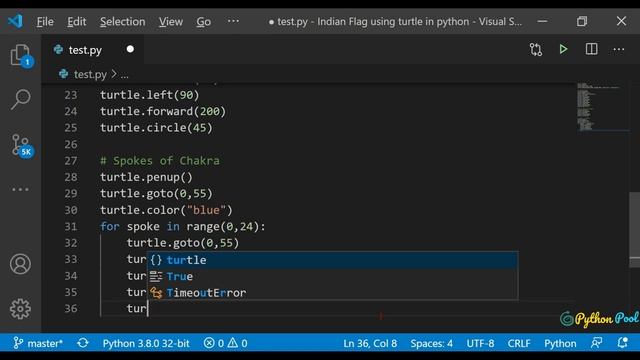Click on turtle.left(90) line
The width and height of the screenshot is (640, 360).
150,95
